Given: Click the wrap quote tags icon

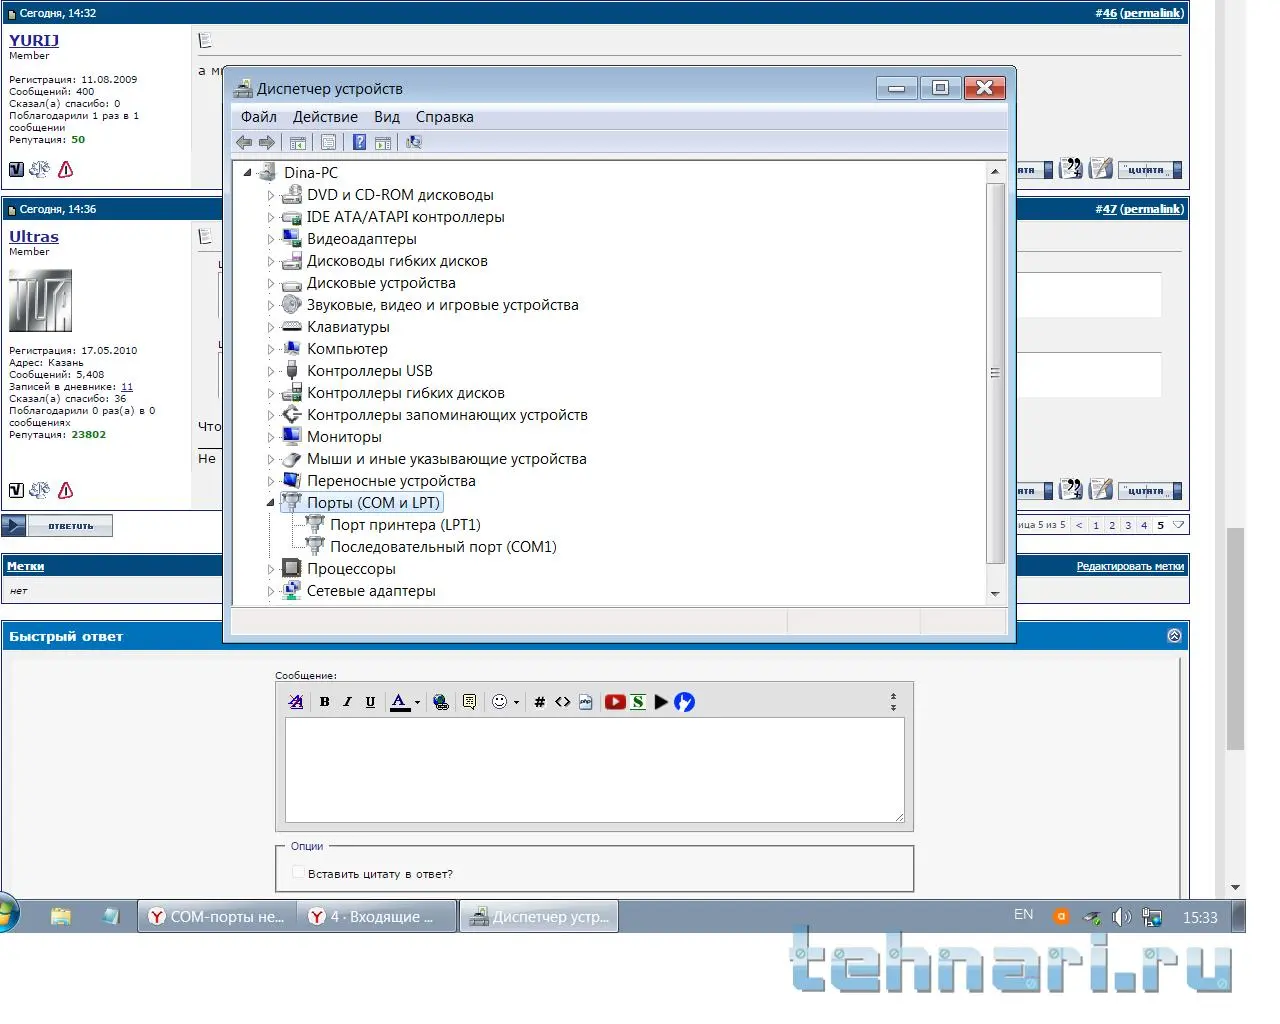Looking at the screenshot, I should (x=469, y=702).
